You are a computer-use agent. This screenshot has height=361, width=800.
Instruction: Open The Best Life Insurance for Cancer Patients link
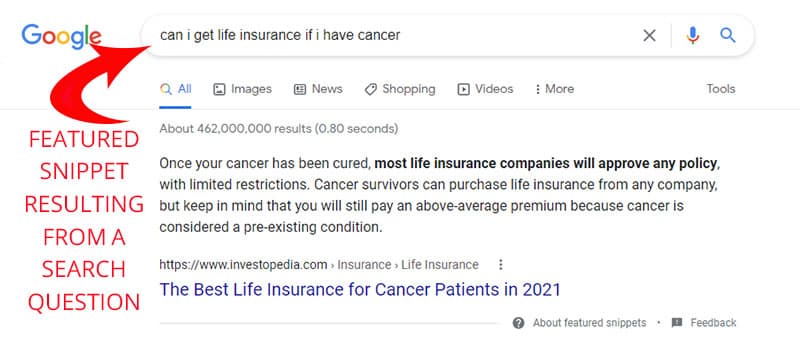(x=360, y=290)
